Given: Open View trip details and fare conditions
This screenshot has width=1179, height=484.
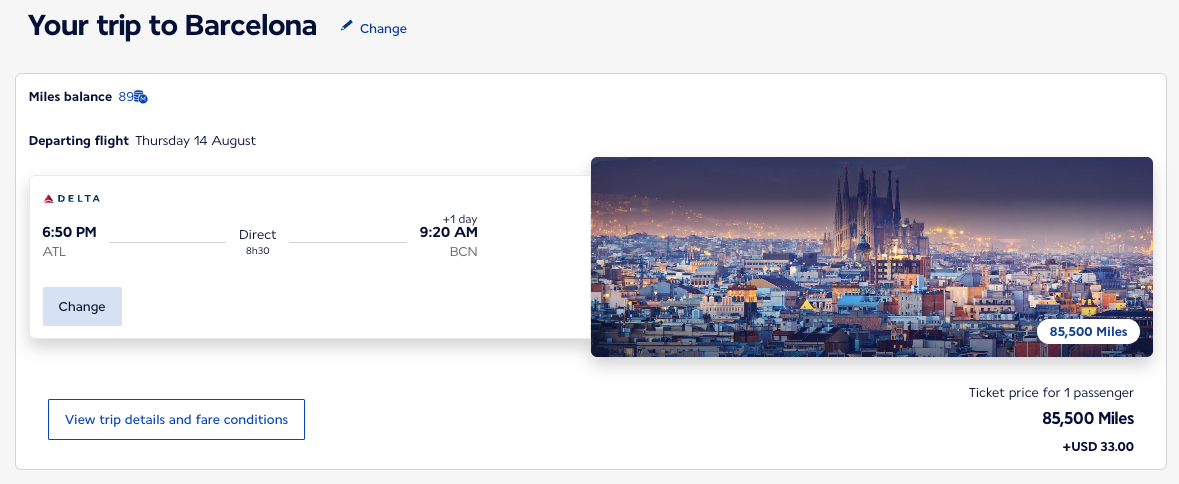Looking at the screenshot, I should pyautogui.click(x=177, y=419).
